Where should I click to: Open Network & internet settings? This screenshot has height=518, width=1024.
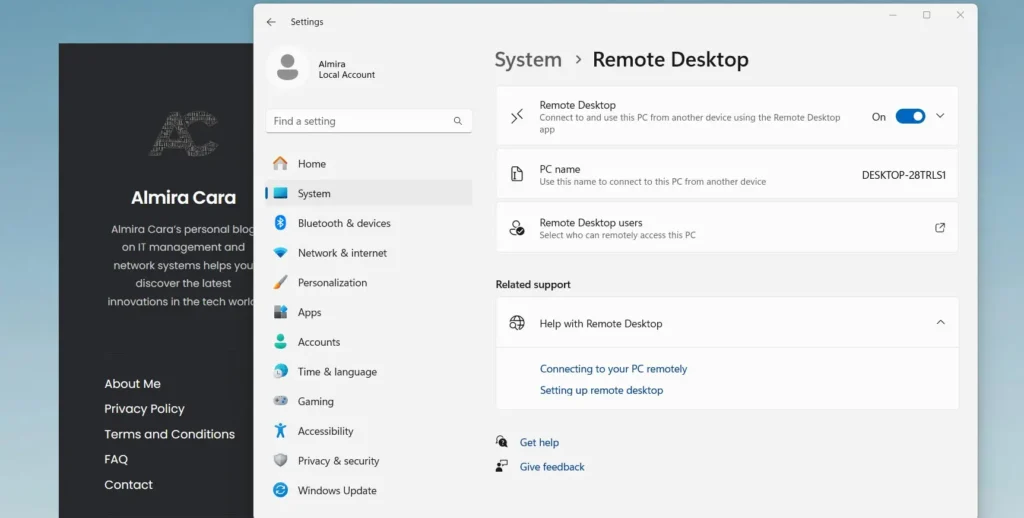point(368,253)
